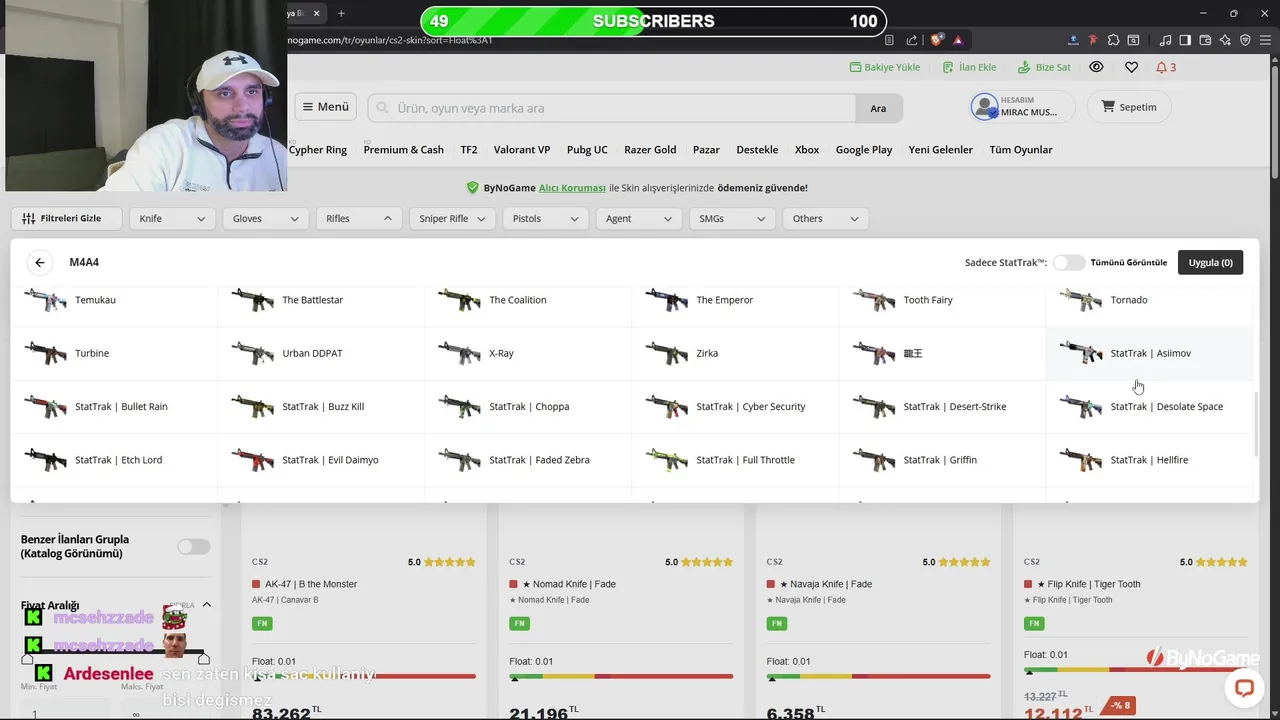Click the Navaja Knife Fade float bar
Image resolution: width=1280 pixels, height=720 pixels.
click(x=878, y=676)
